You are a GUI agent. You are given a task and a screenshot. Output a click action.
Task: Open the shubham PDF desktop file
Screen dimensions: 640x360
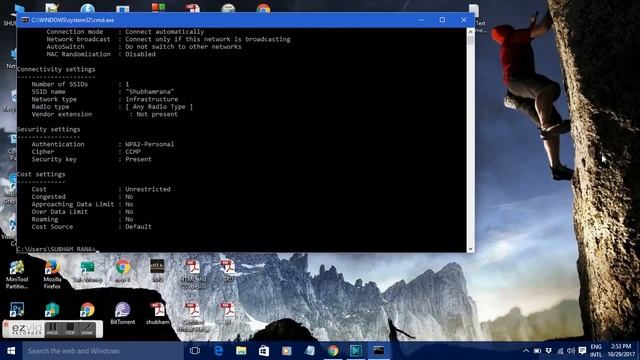coord(158,313)
